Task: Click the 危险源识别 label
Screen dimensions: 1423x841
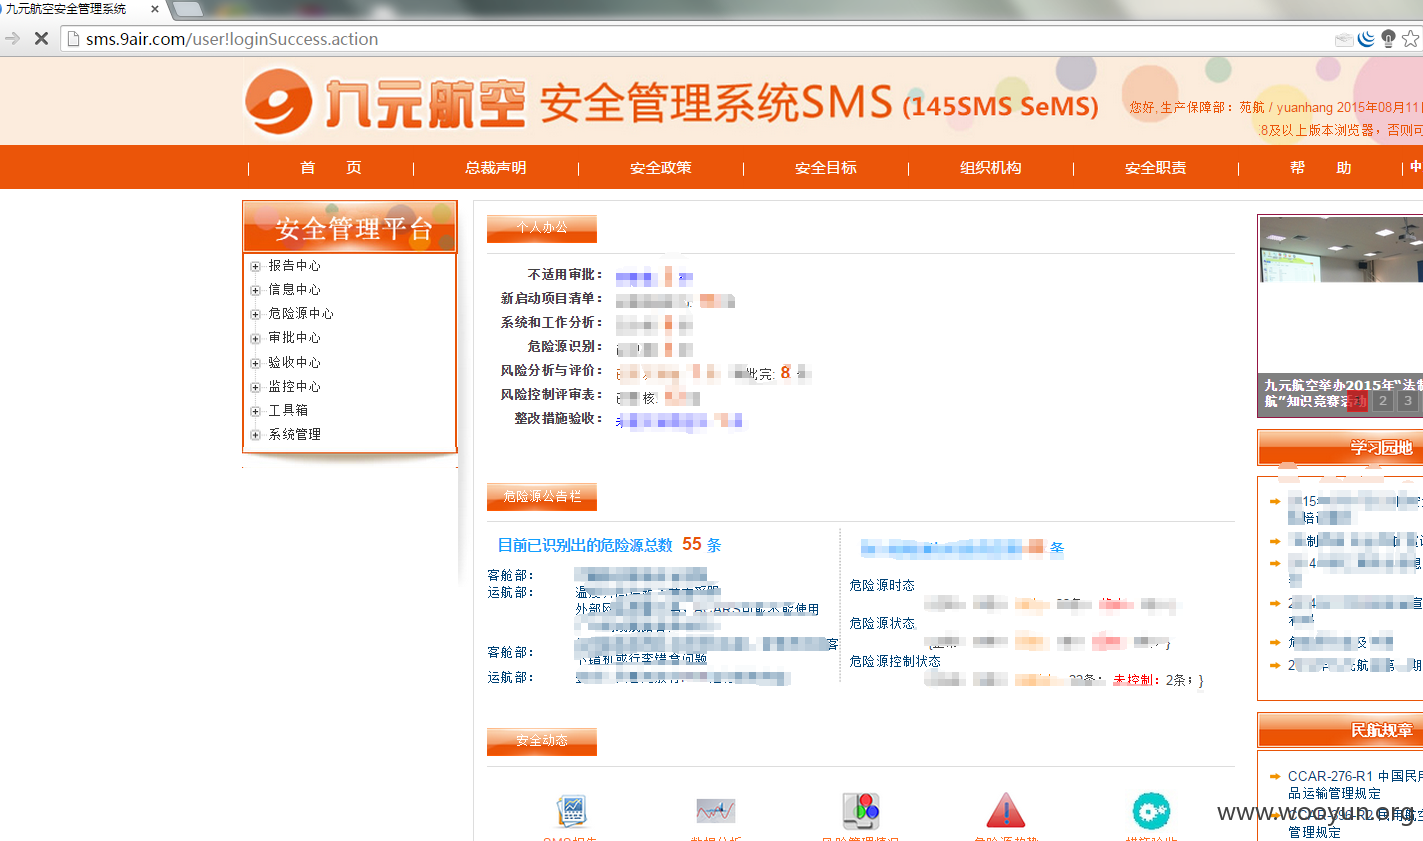Action: pyautogui.click(x=565, y=346)
